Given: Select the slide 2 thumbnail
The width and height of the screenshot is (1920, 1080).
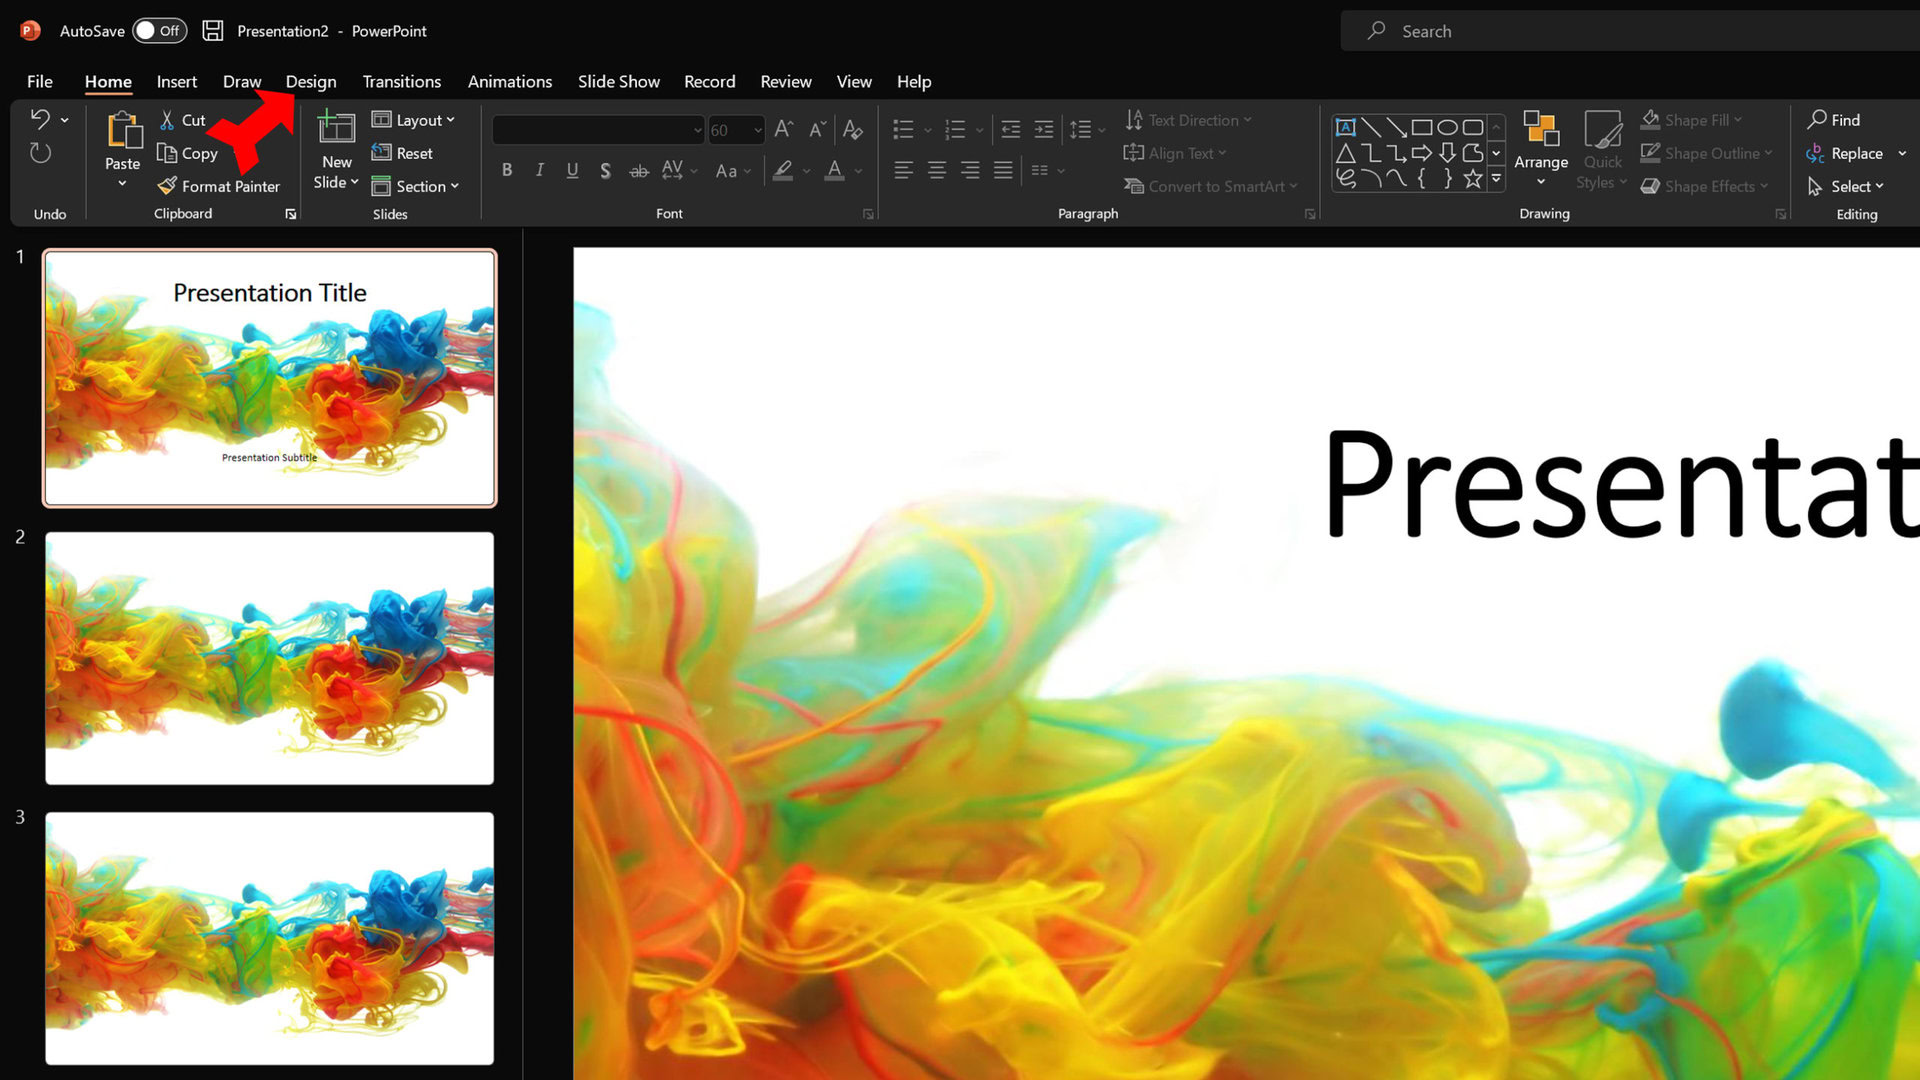Looking at the screenshot, I should click(269, 658).
